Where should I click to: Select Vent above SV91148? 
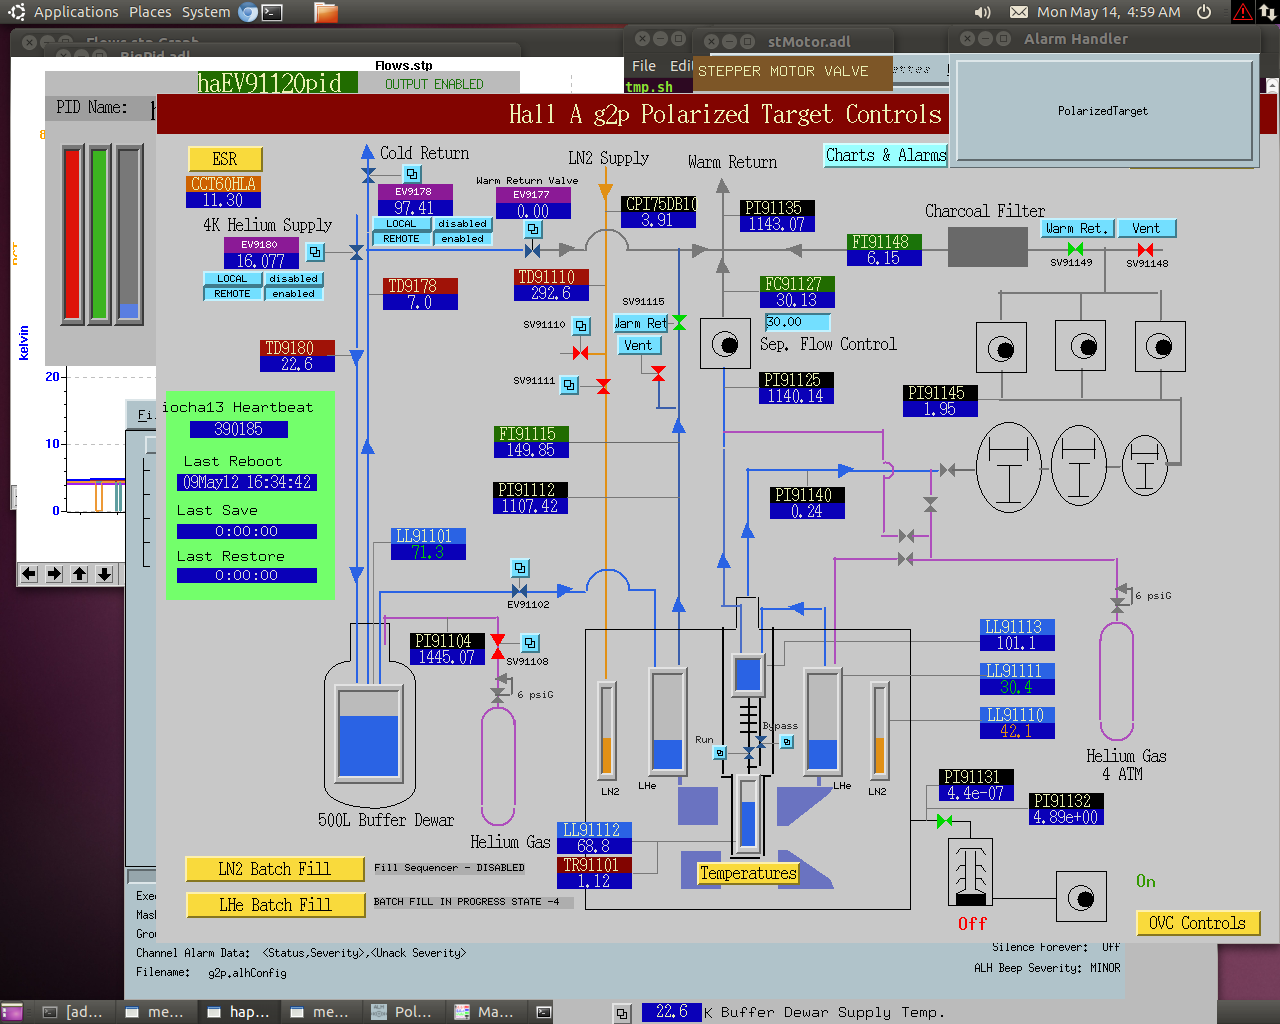coord(1146,228)
